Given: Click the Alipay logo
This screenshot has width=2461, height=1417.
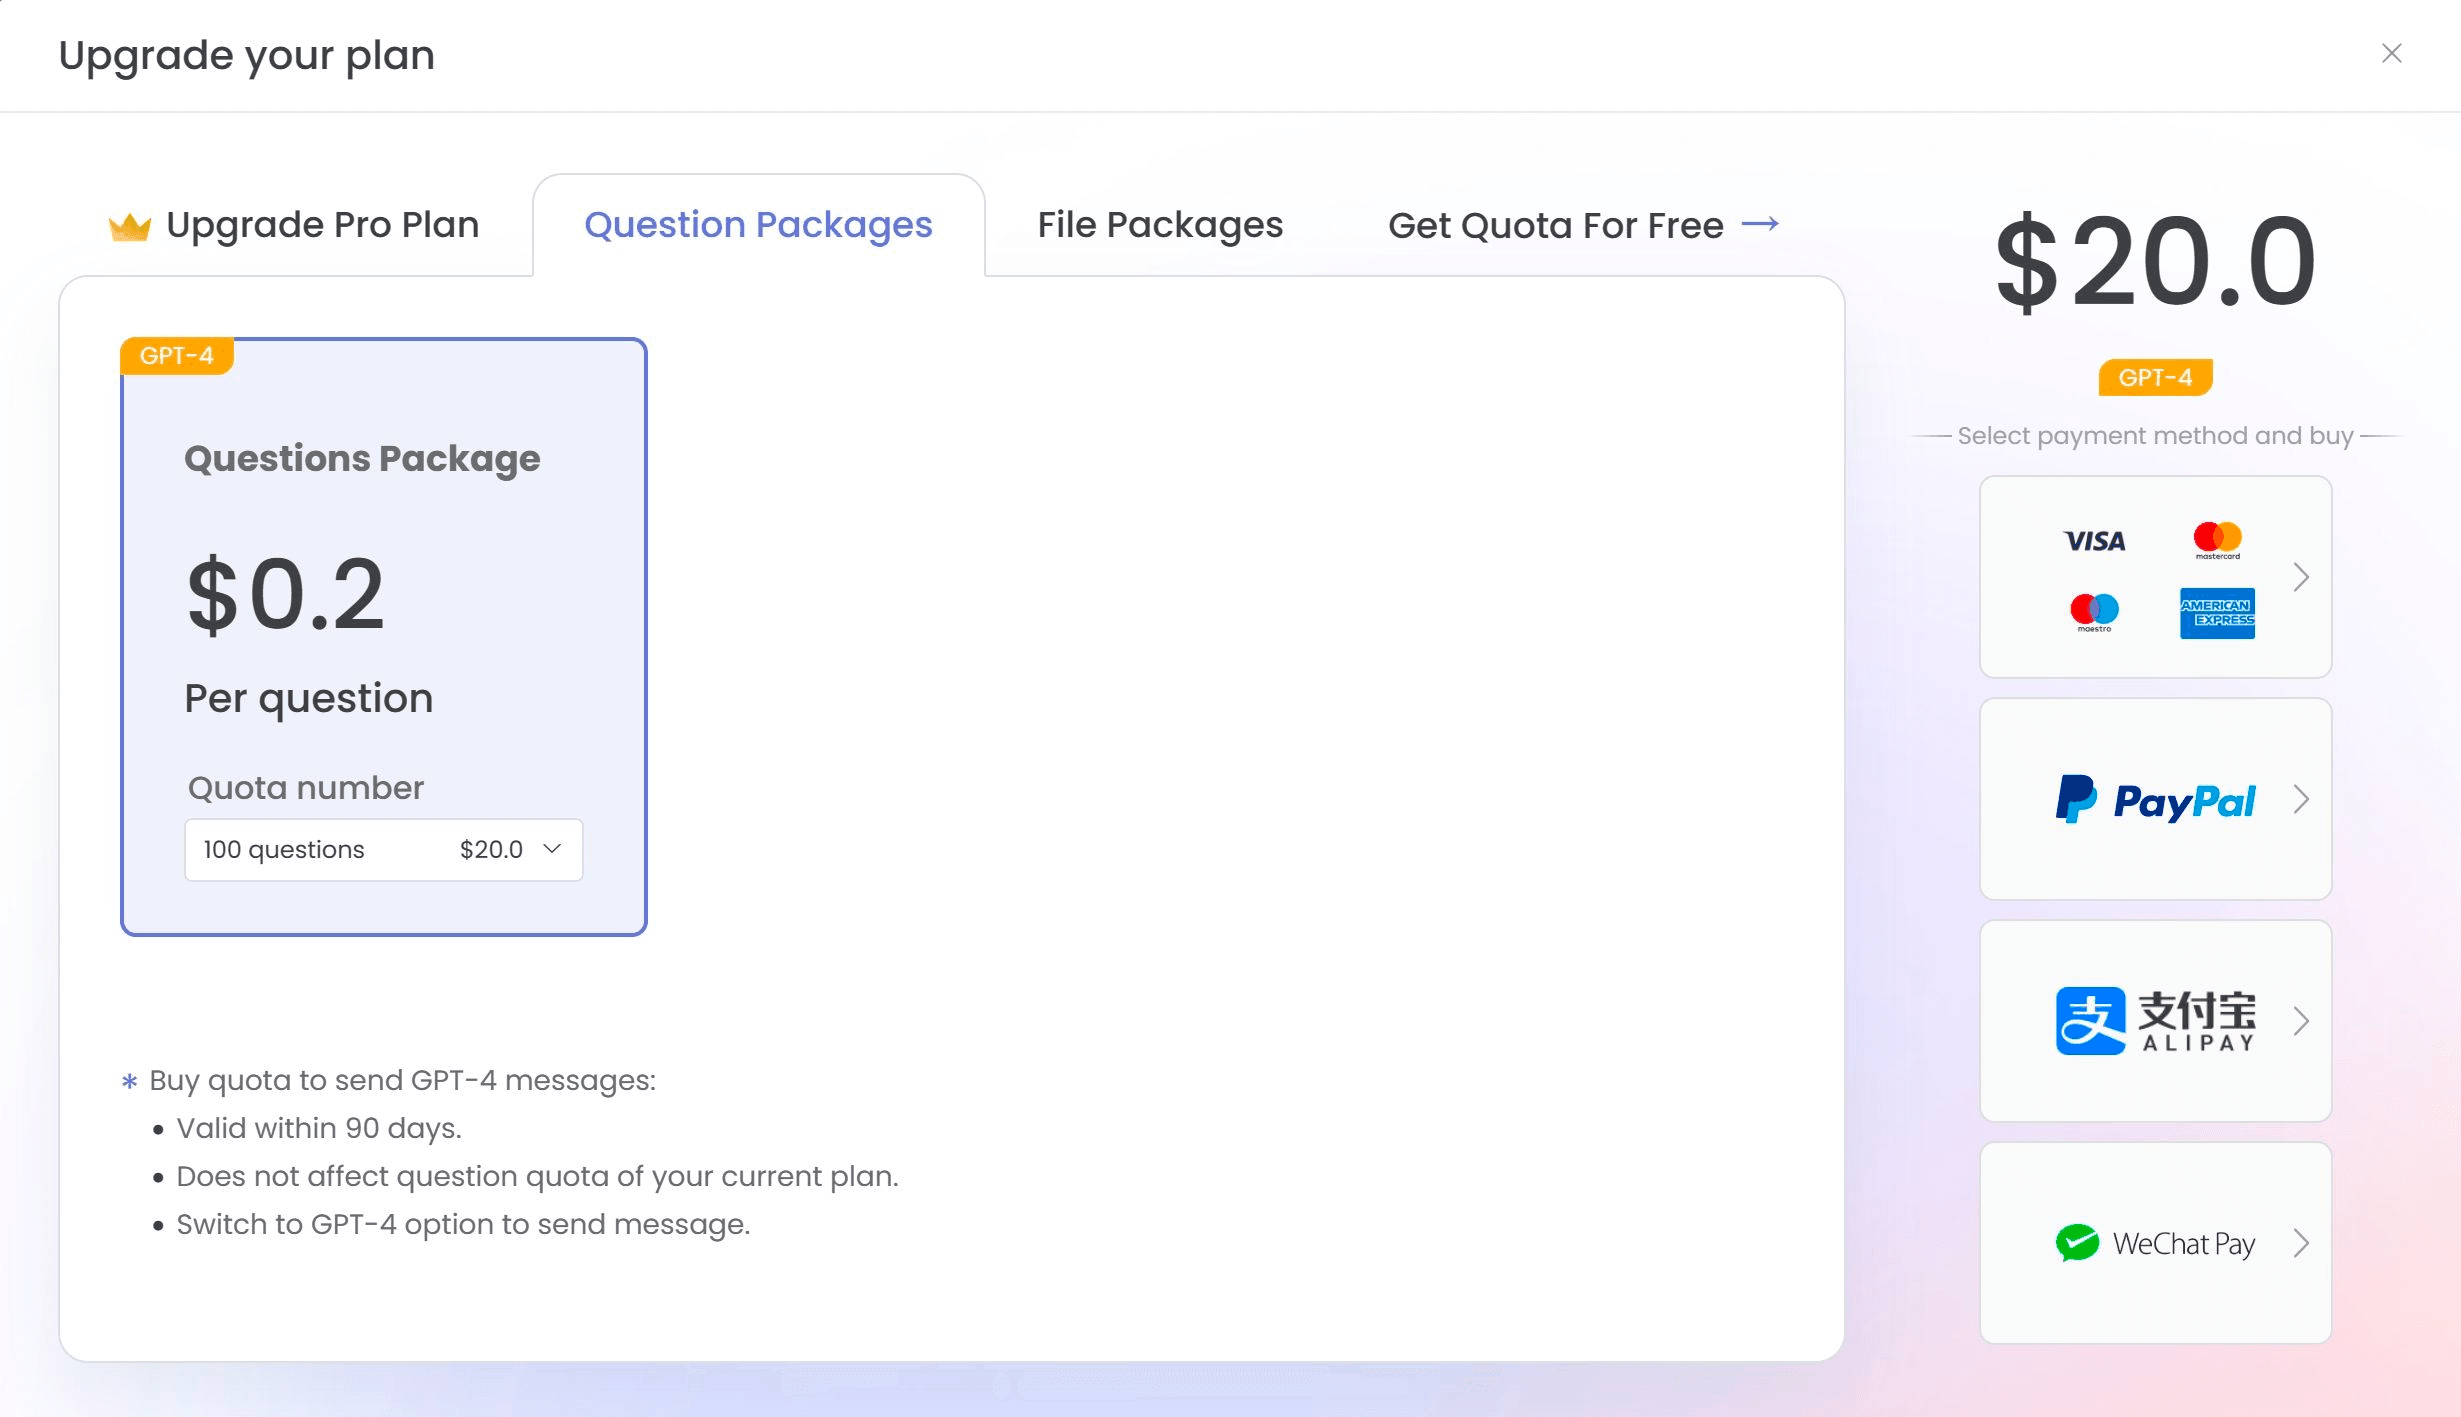Looking at the screenshot, I should (x=2155, y=1021).
